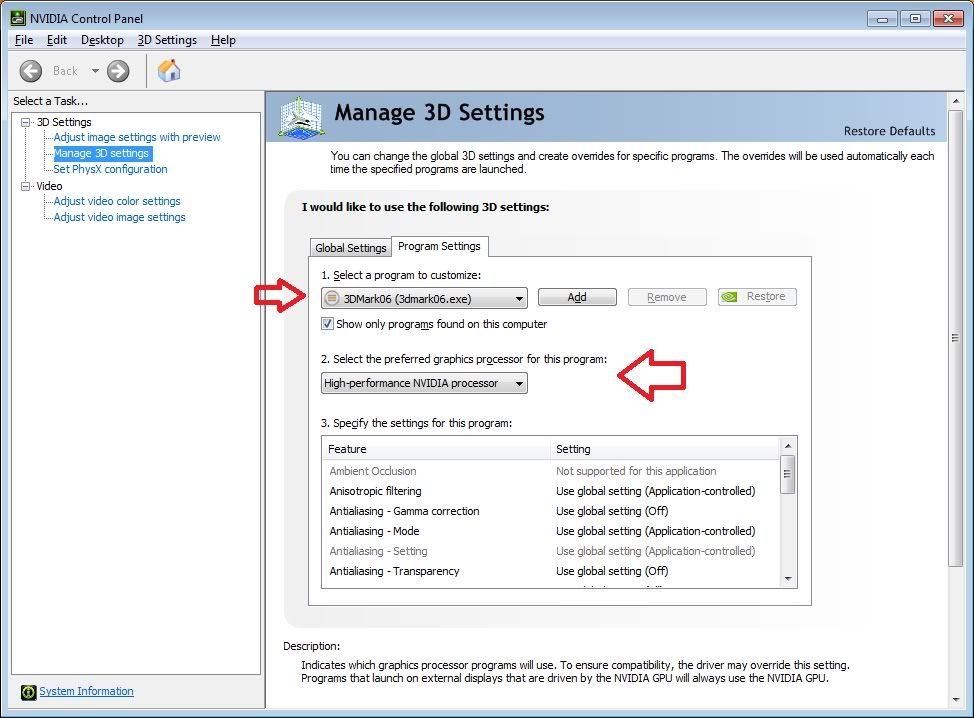Select the Antialiasing - Mode row
The height and width of the screenshot is (718, 974).
click(x=550, y=531)
